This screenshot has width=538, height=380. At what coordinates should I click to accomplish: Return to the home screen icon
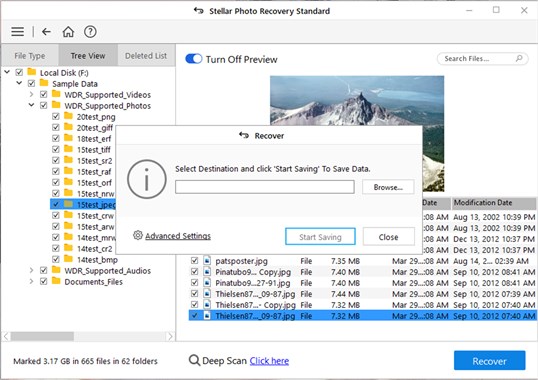(68, 32)
